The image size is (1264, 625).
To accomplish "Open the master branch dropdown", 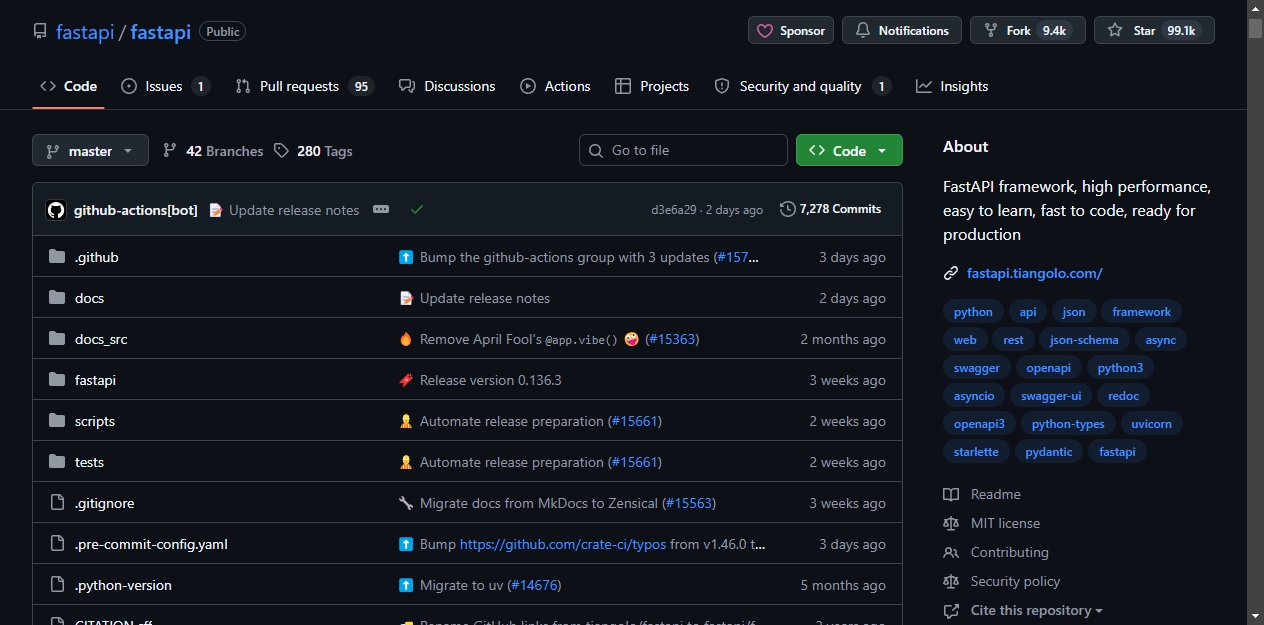I will (x=90, y=150).
